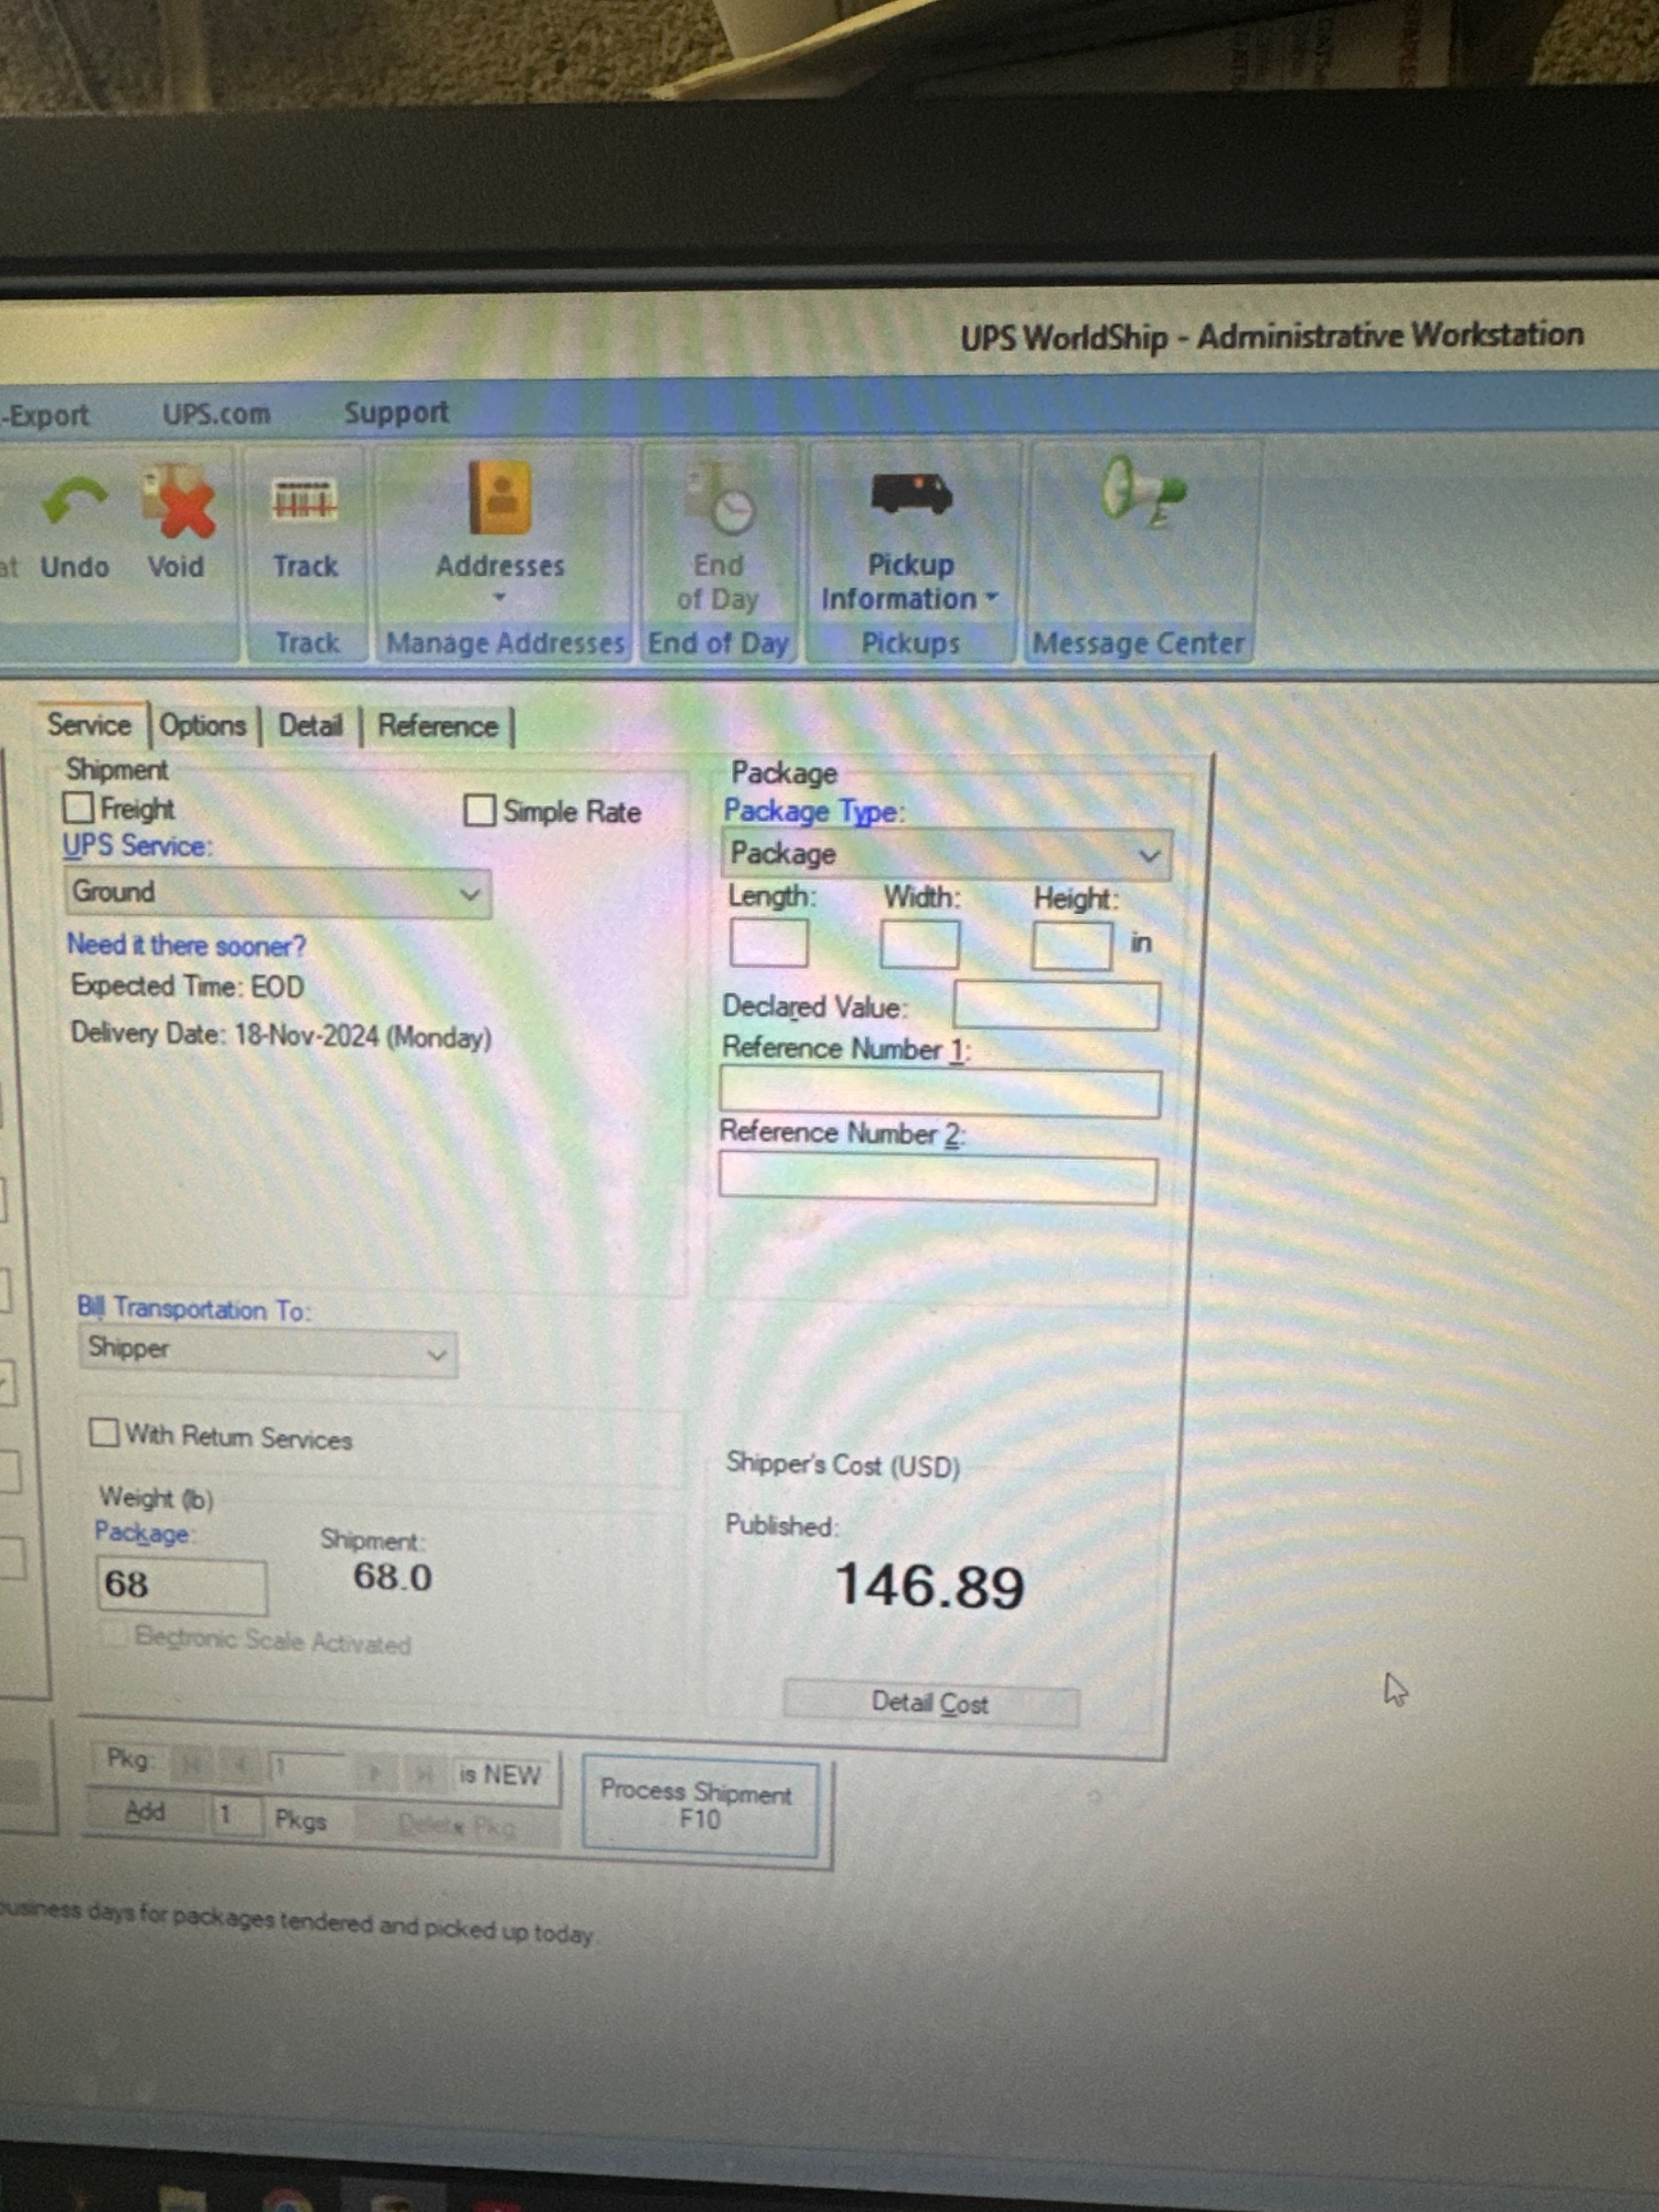Viewport: 1659px width, 2212px height.
Task: Switch to the Reference tab
Action: (437, 726)
